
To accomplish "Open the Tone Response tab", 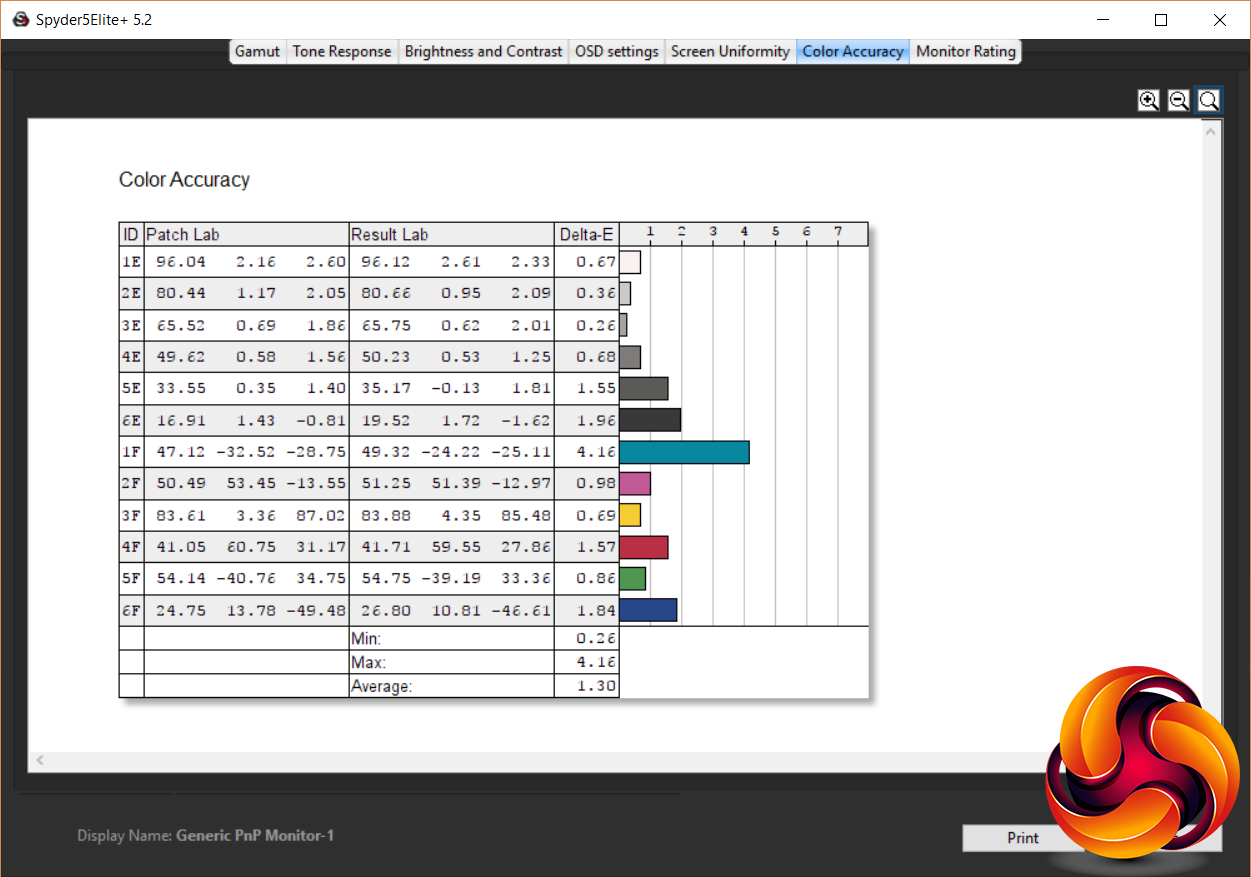I will tap(342, 51).
